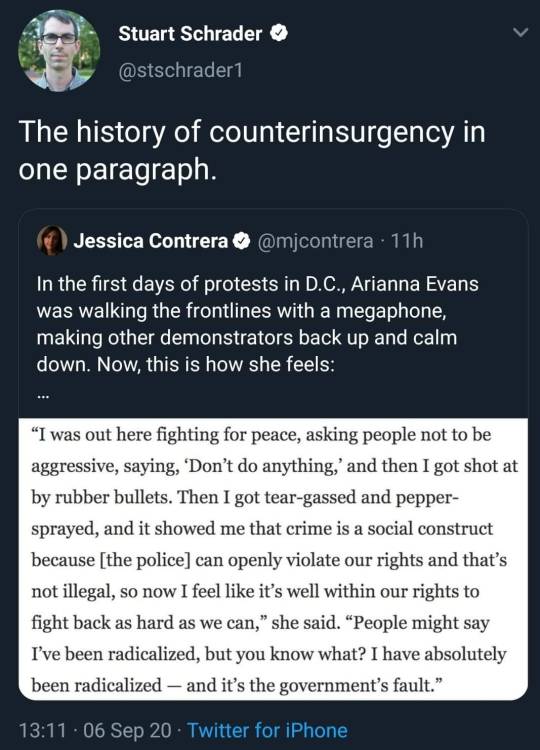Screen dimensions: 540x750
Task: Open Stuart Schrader's profile picture
Action: click(x=59, y=50)
